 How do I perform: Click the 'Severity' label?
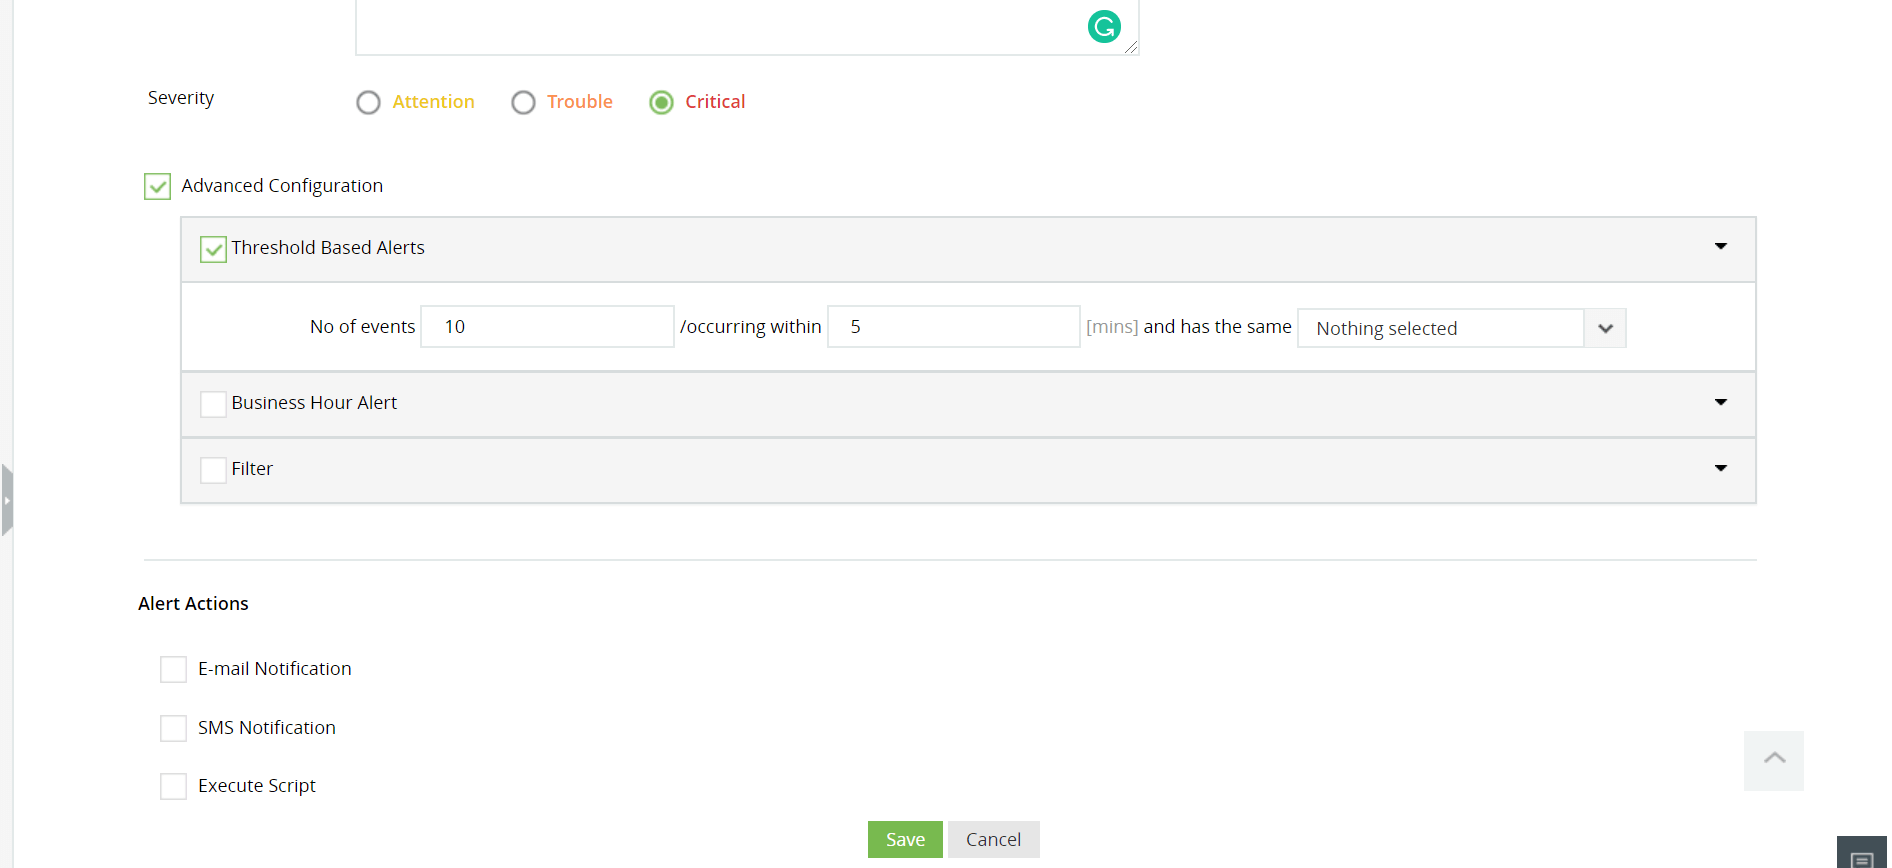tap(181, 98)
